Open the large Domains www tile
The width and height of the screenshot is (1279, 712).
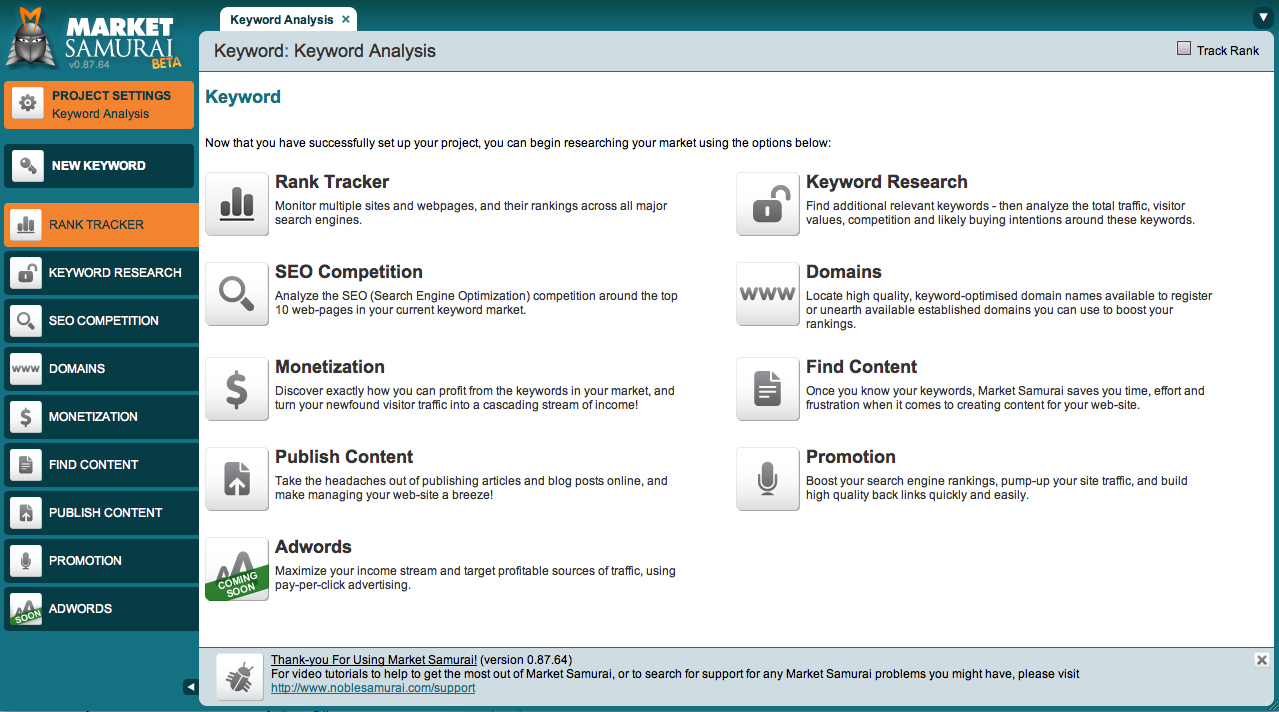point(768,294)
